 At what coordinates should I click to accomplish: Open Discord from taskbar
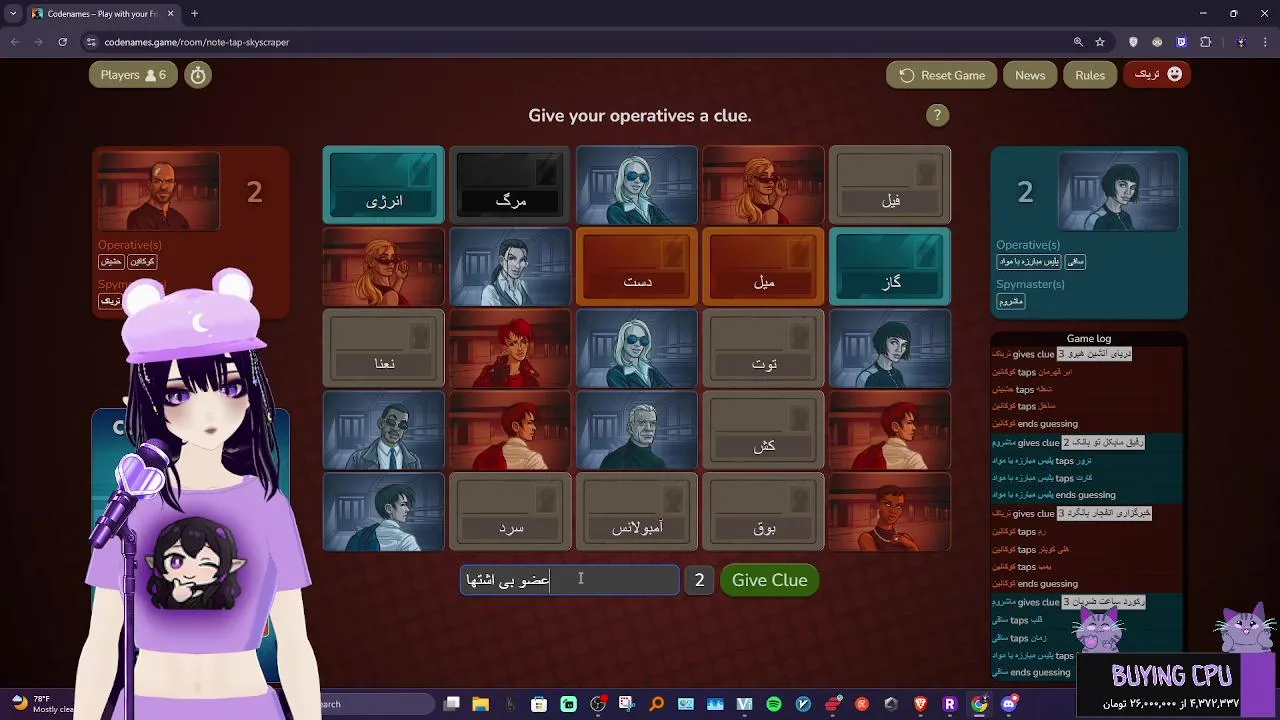click(1009, 704)
